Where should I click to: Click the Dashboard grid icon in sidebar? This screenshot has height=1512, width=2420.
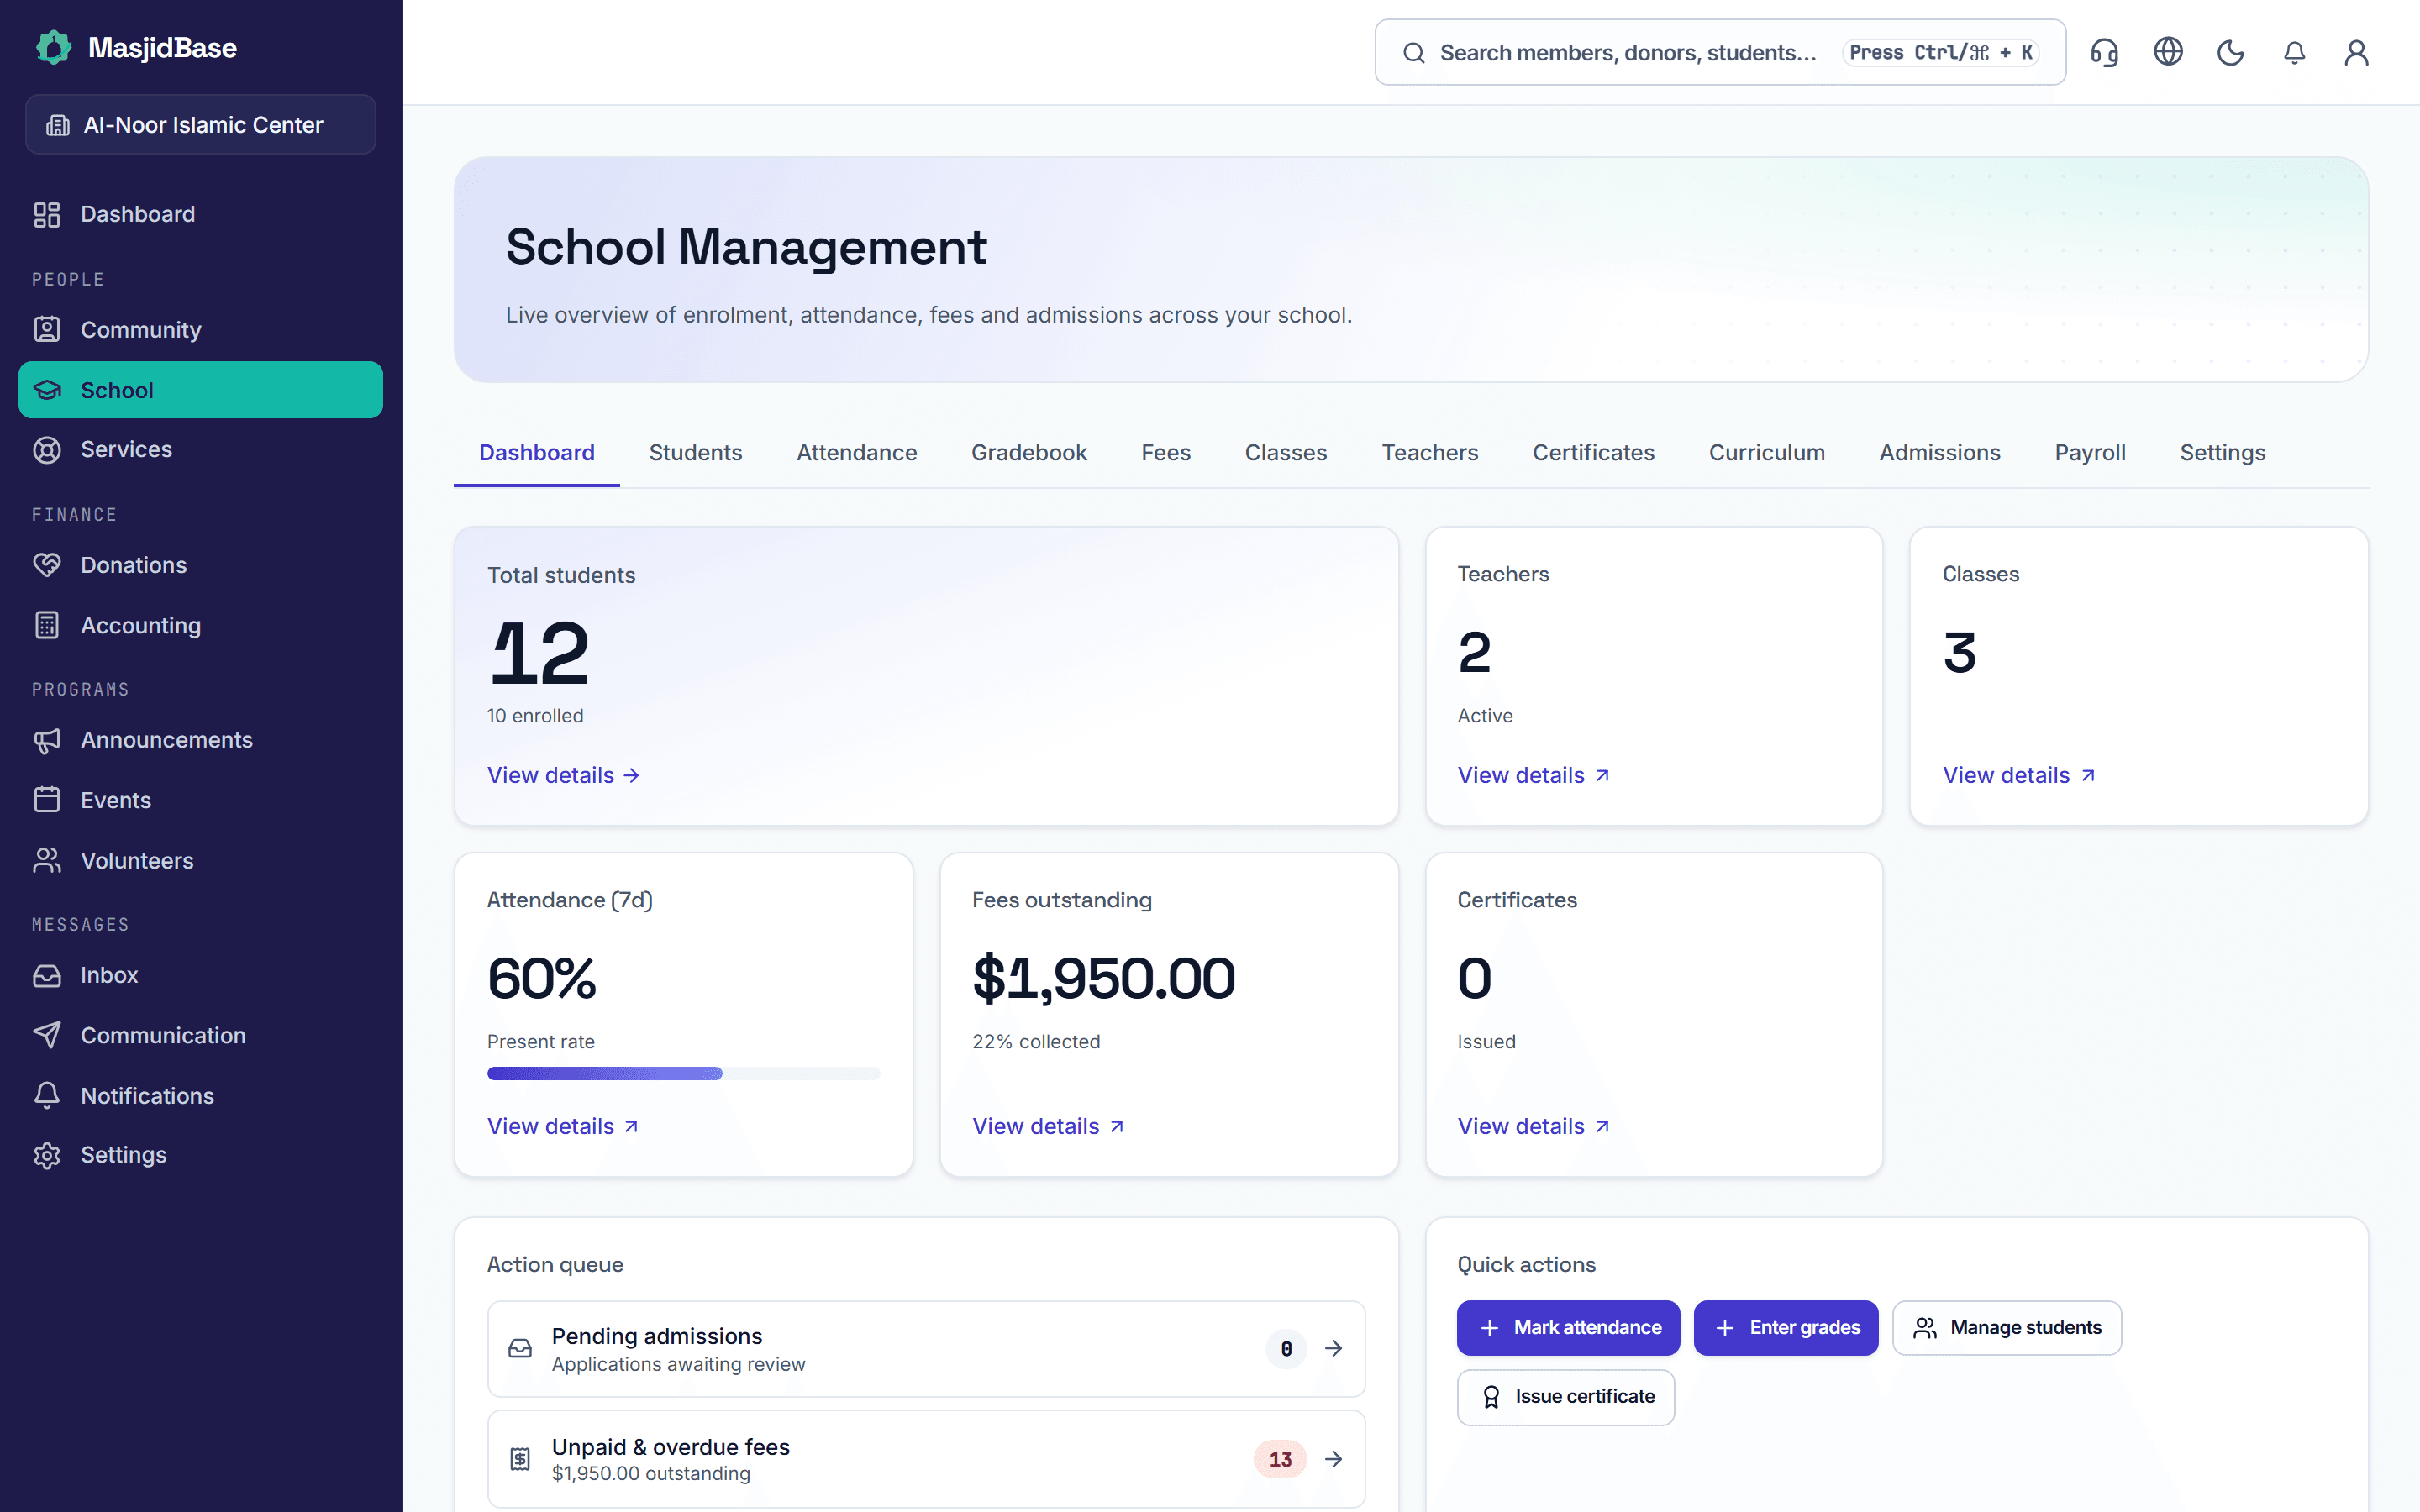47,214
